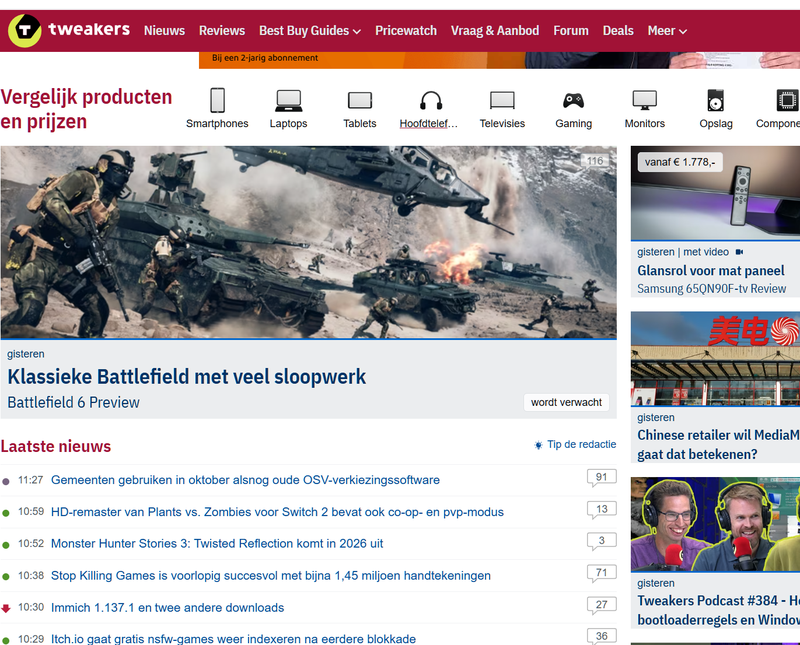Image resolution: width=800 pixels, height=645 pixels.
Task: Open the Laptops category icon
Action: coord(289,101)
